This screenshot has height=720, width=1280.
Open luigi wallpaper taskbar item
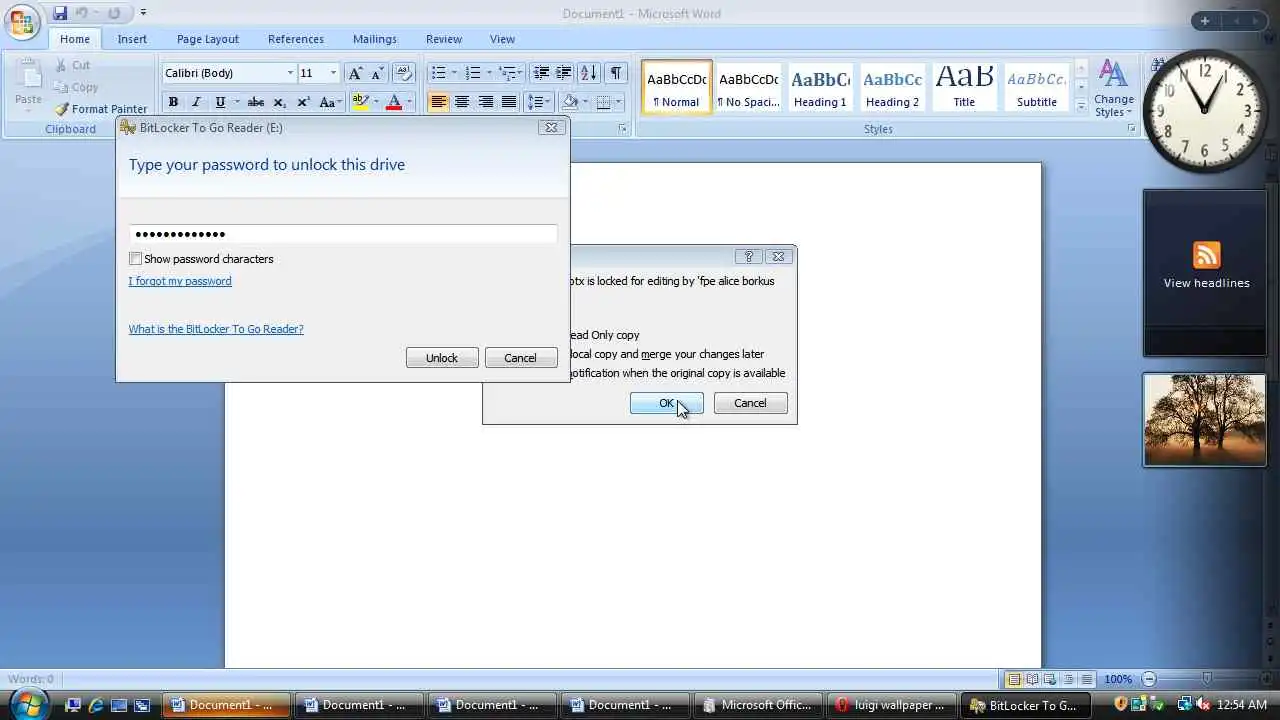point(890,705)
